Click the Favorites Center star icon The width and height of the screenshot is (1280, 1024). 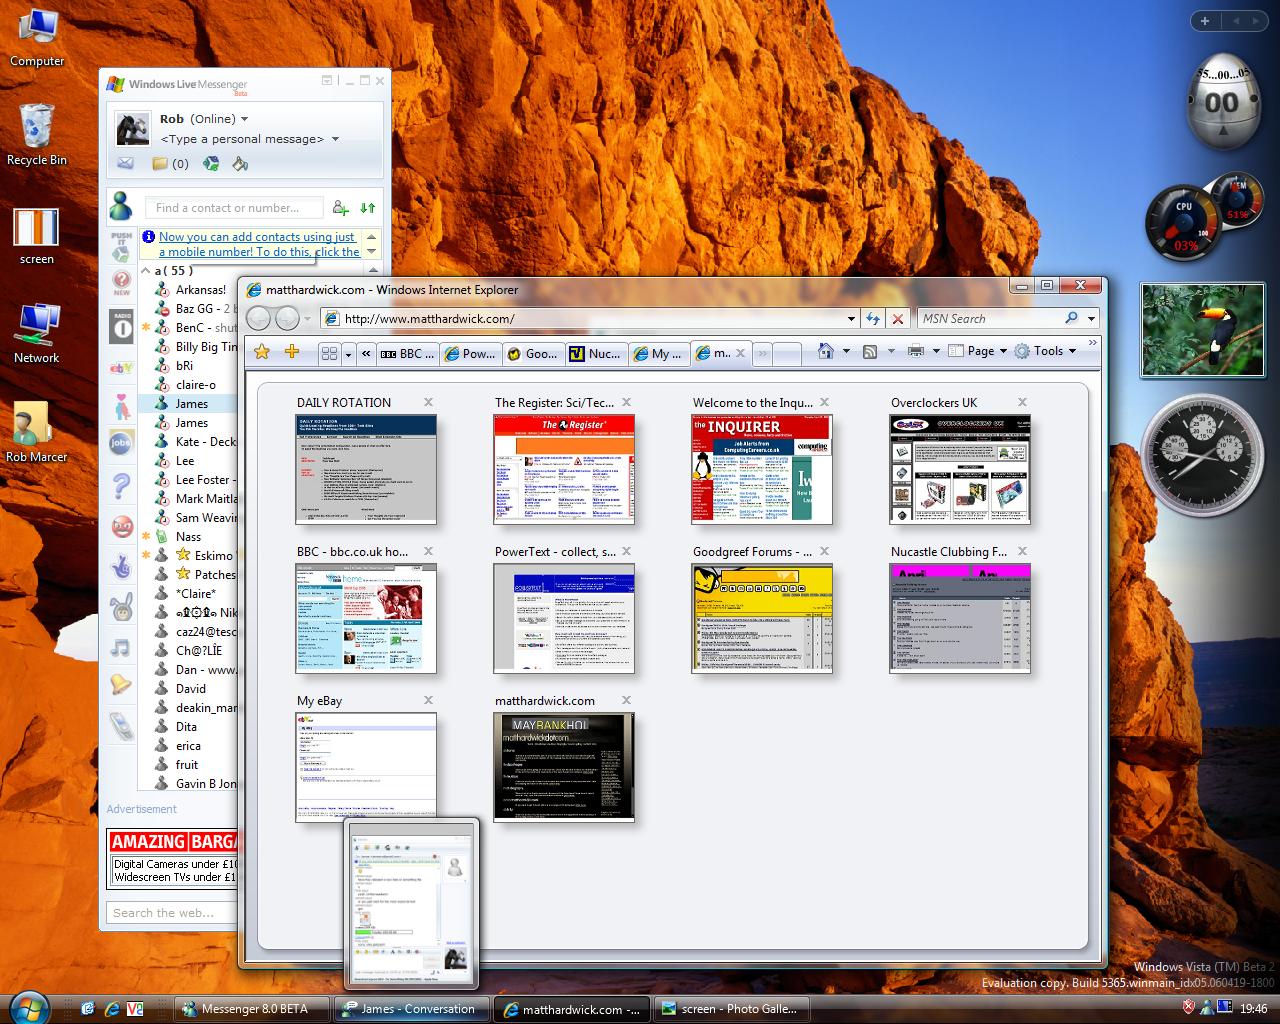click(x=262, y=352)
